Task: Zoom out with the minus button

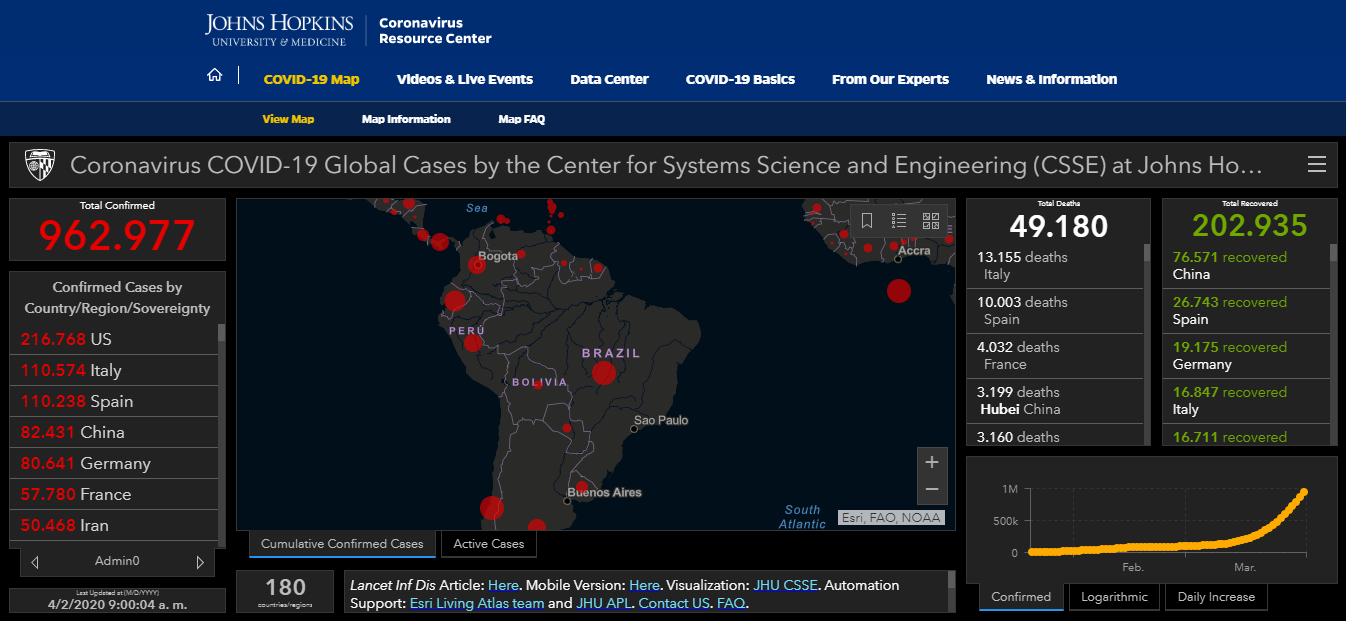Action: pos(931,489)
